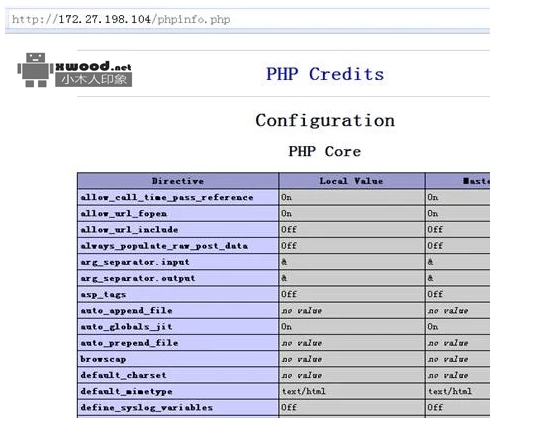Click the xwood.net robot logo
The width and height of the screenshot is (534, 434).
[x=75, y=70]
